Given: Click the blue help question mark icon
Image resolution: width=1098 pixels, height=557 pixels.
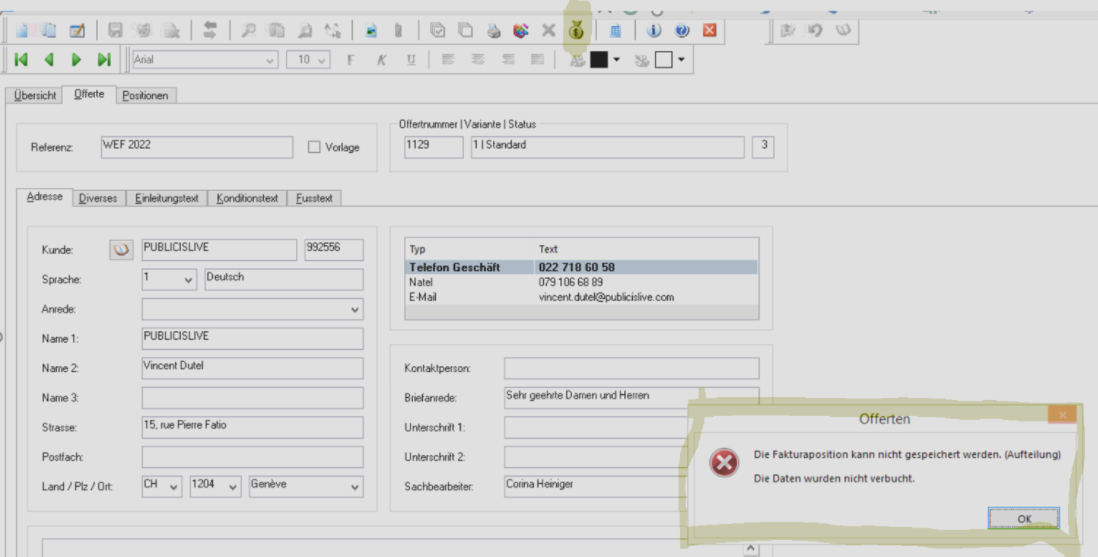Looking at the screenshot, I should coord(682,31).
